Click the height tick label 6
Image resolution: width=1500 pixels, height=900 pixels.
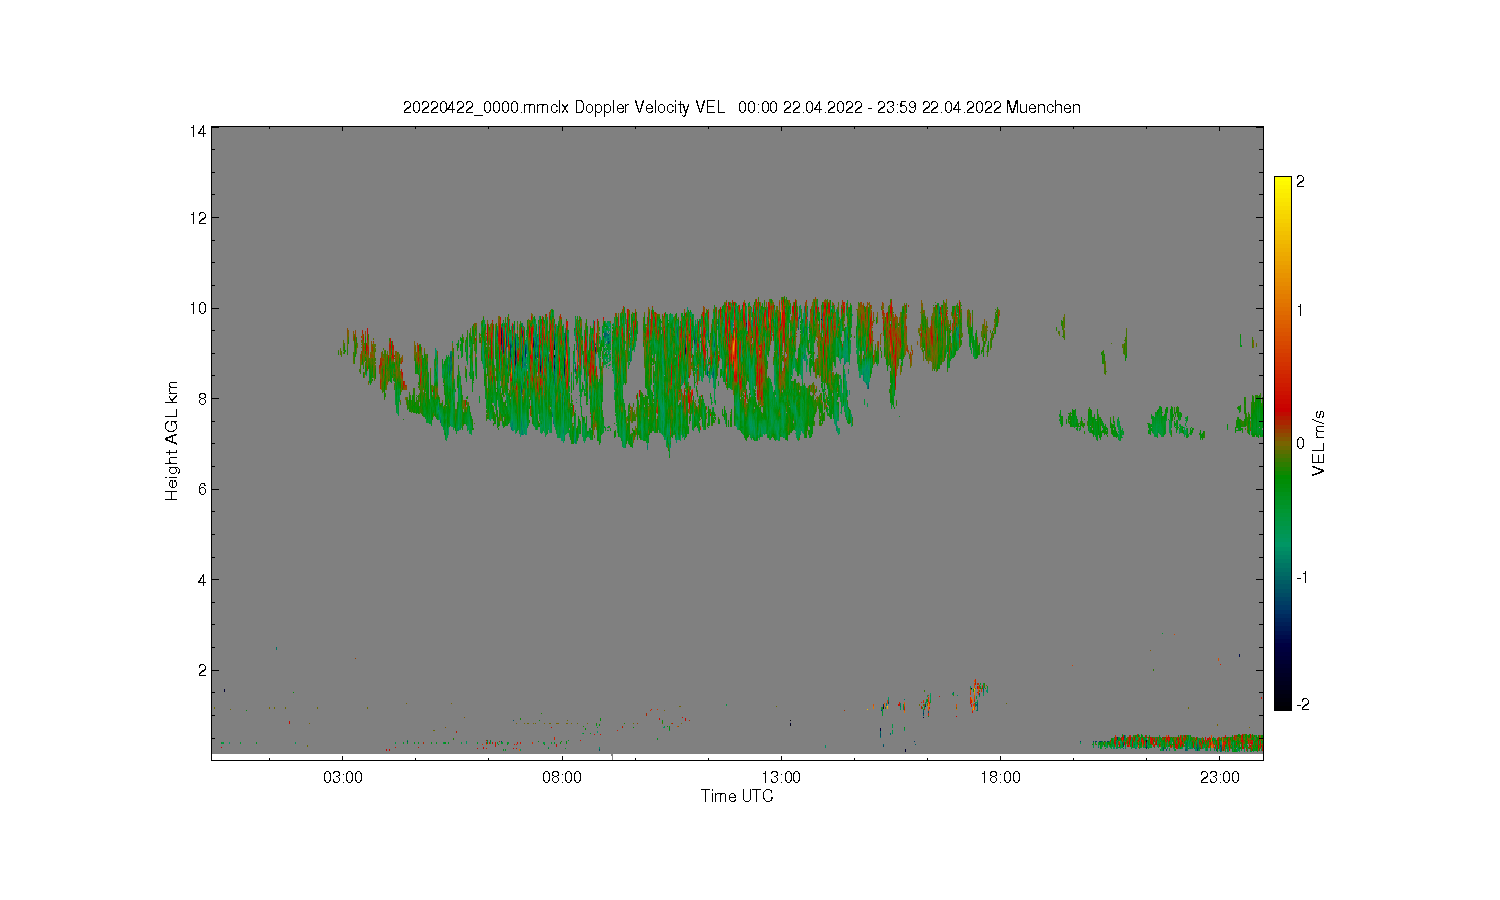202,489
